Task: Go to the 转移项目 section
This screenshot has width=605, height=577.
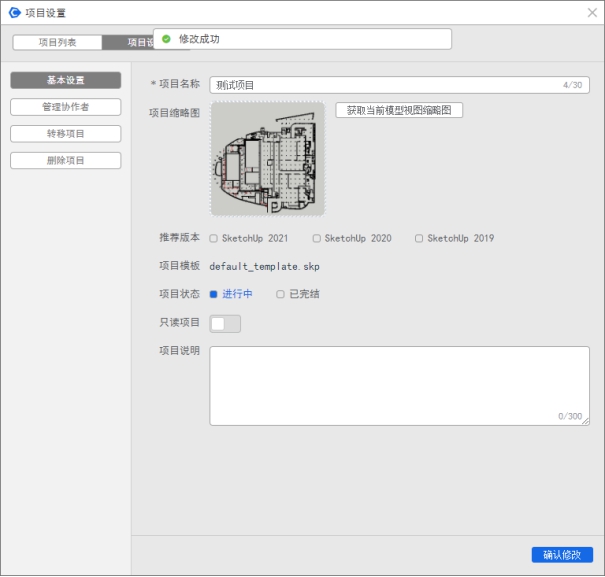Action: 66,134
